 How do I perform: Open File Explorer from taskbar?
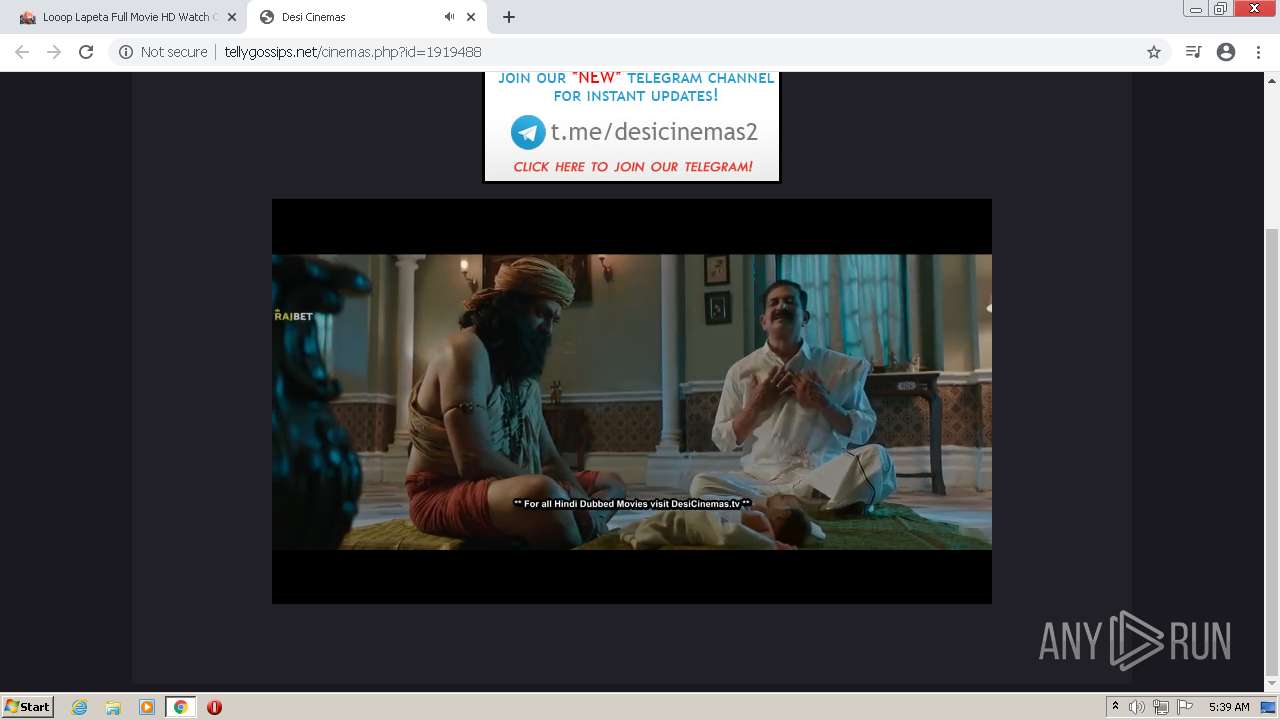click(113, 707)
